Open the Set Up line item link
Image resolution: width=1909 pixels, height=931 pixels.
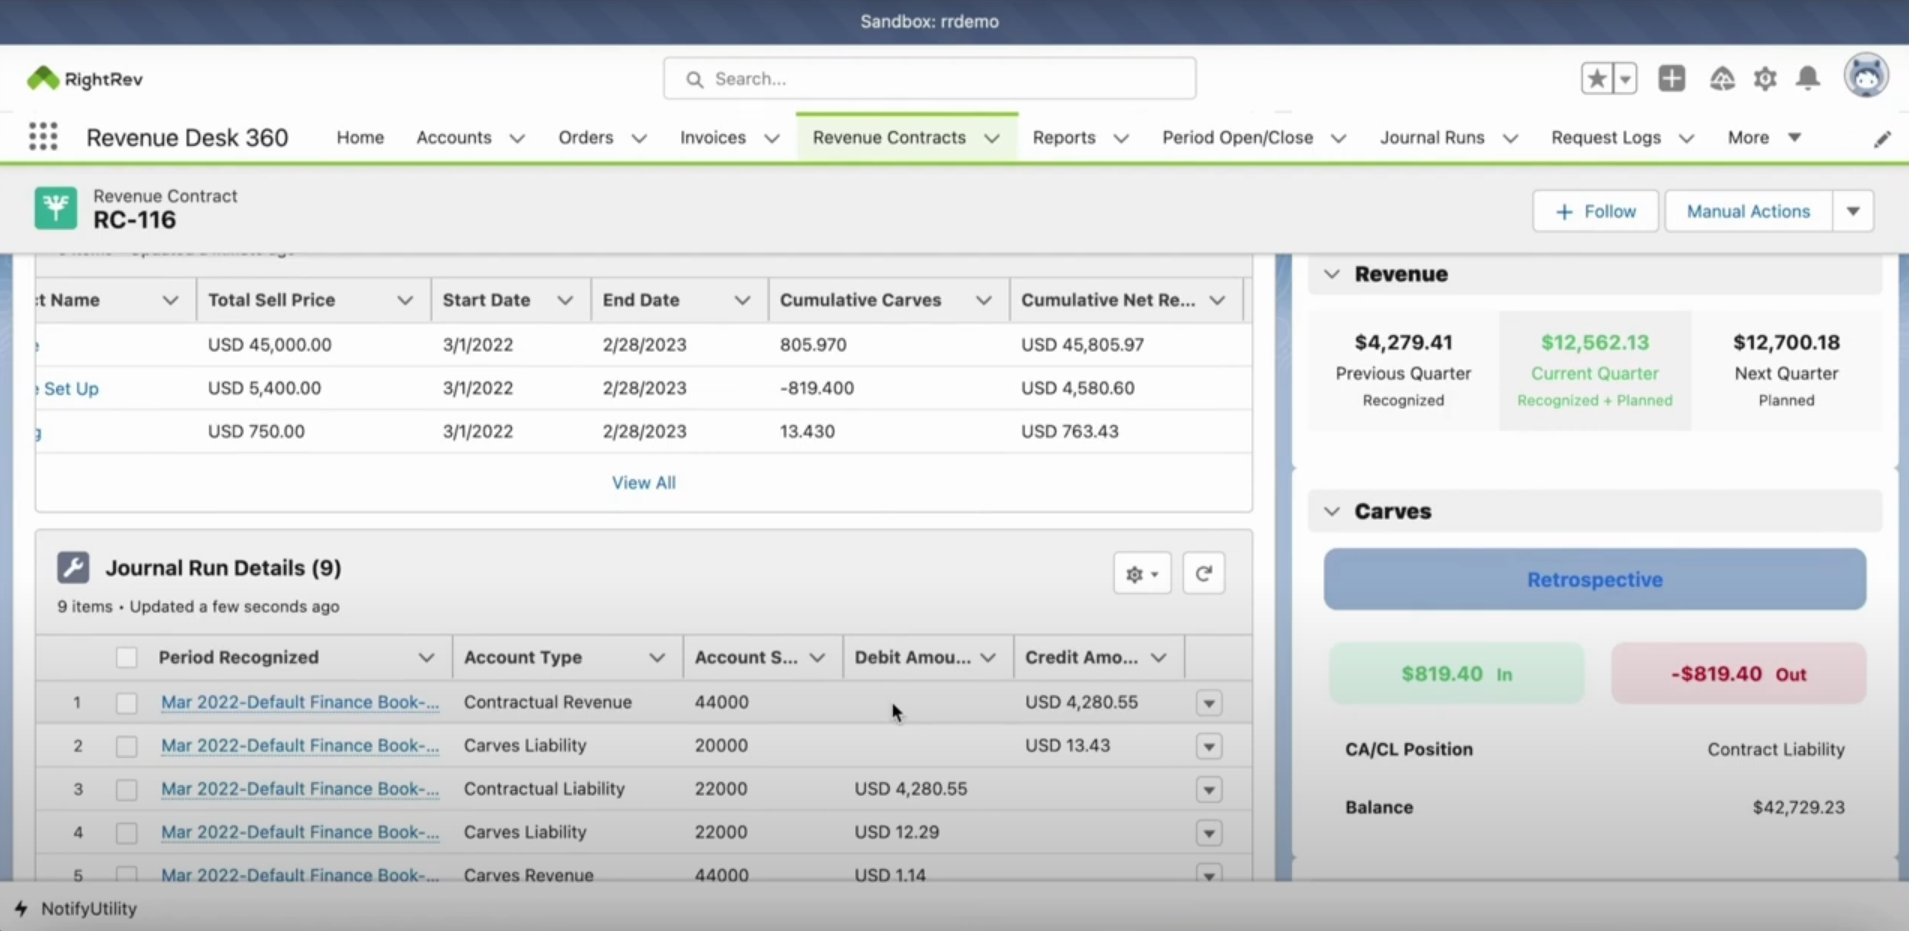[70, 388]
